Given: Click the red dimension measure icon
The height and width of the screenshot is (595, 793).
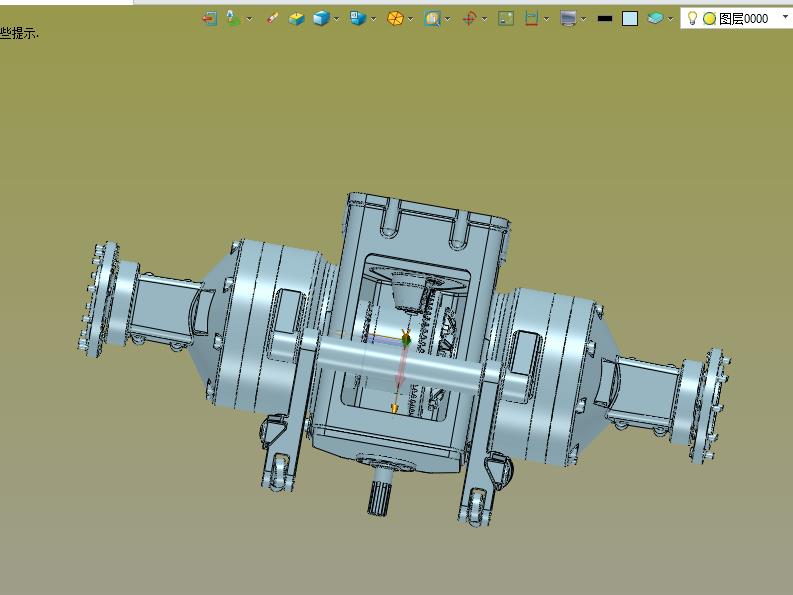Looking at the screenshot, I should (x=531, y=19).
